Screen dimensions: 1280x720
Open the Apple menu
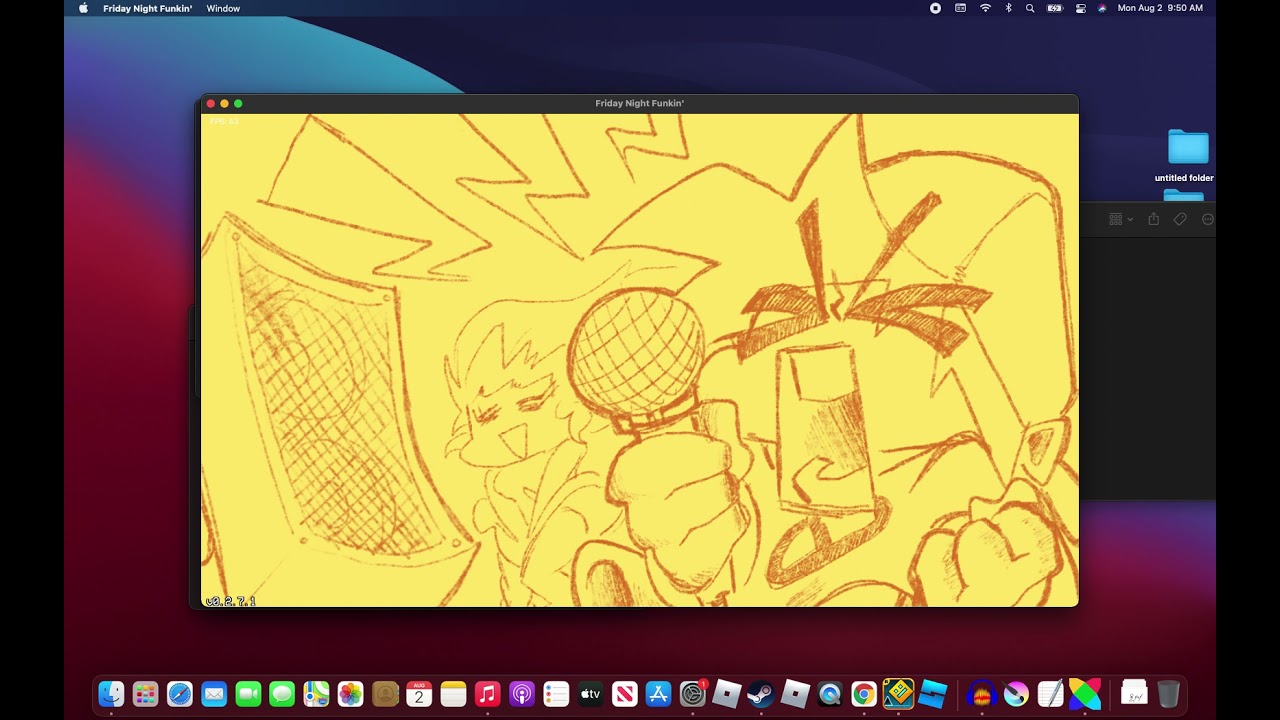click(83, 8)
